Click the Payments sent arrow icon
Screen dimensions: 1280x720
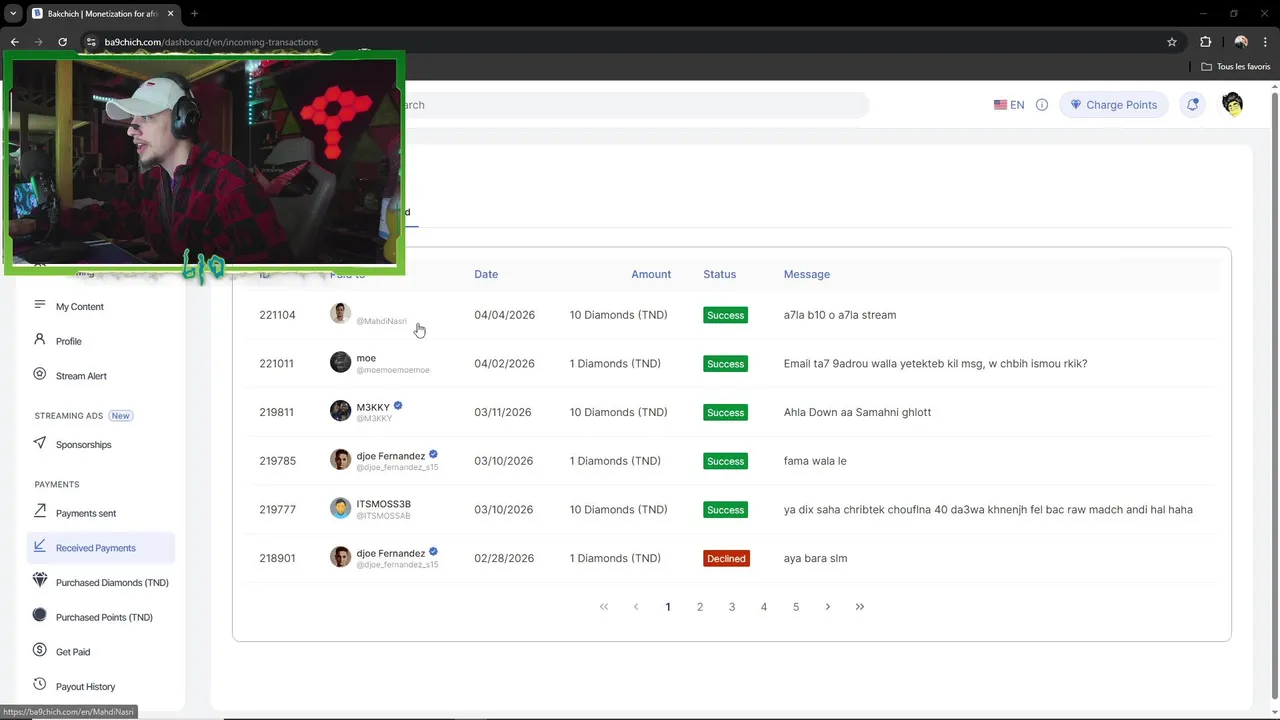pos(40,511)
